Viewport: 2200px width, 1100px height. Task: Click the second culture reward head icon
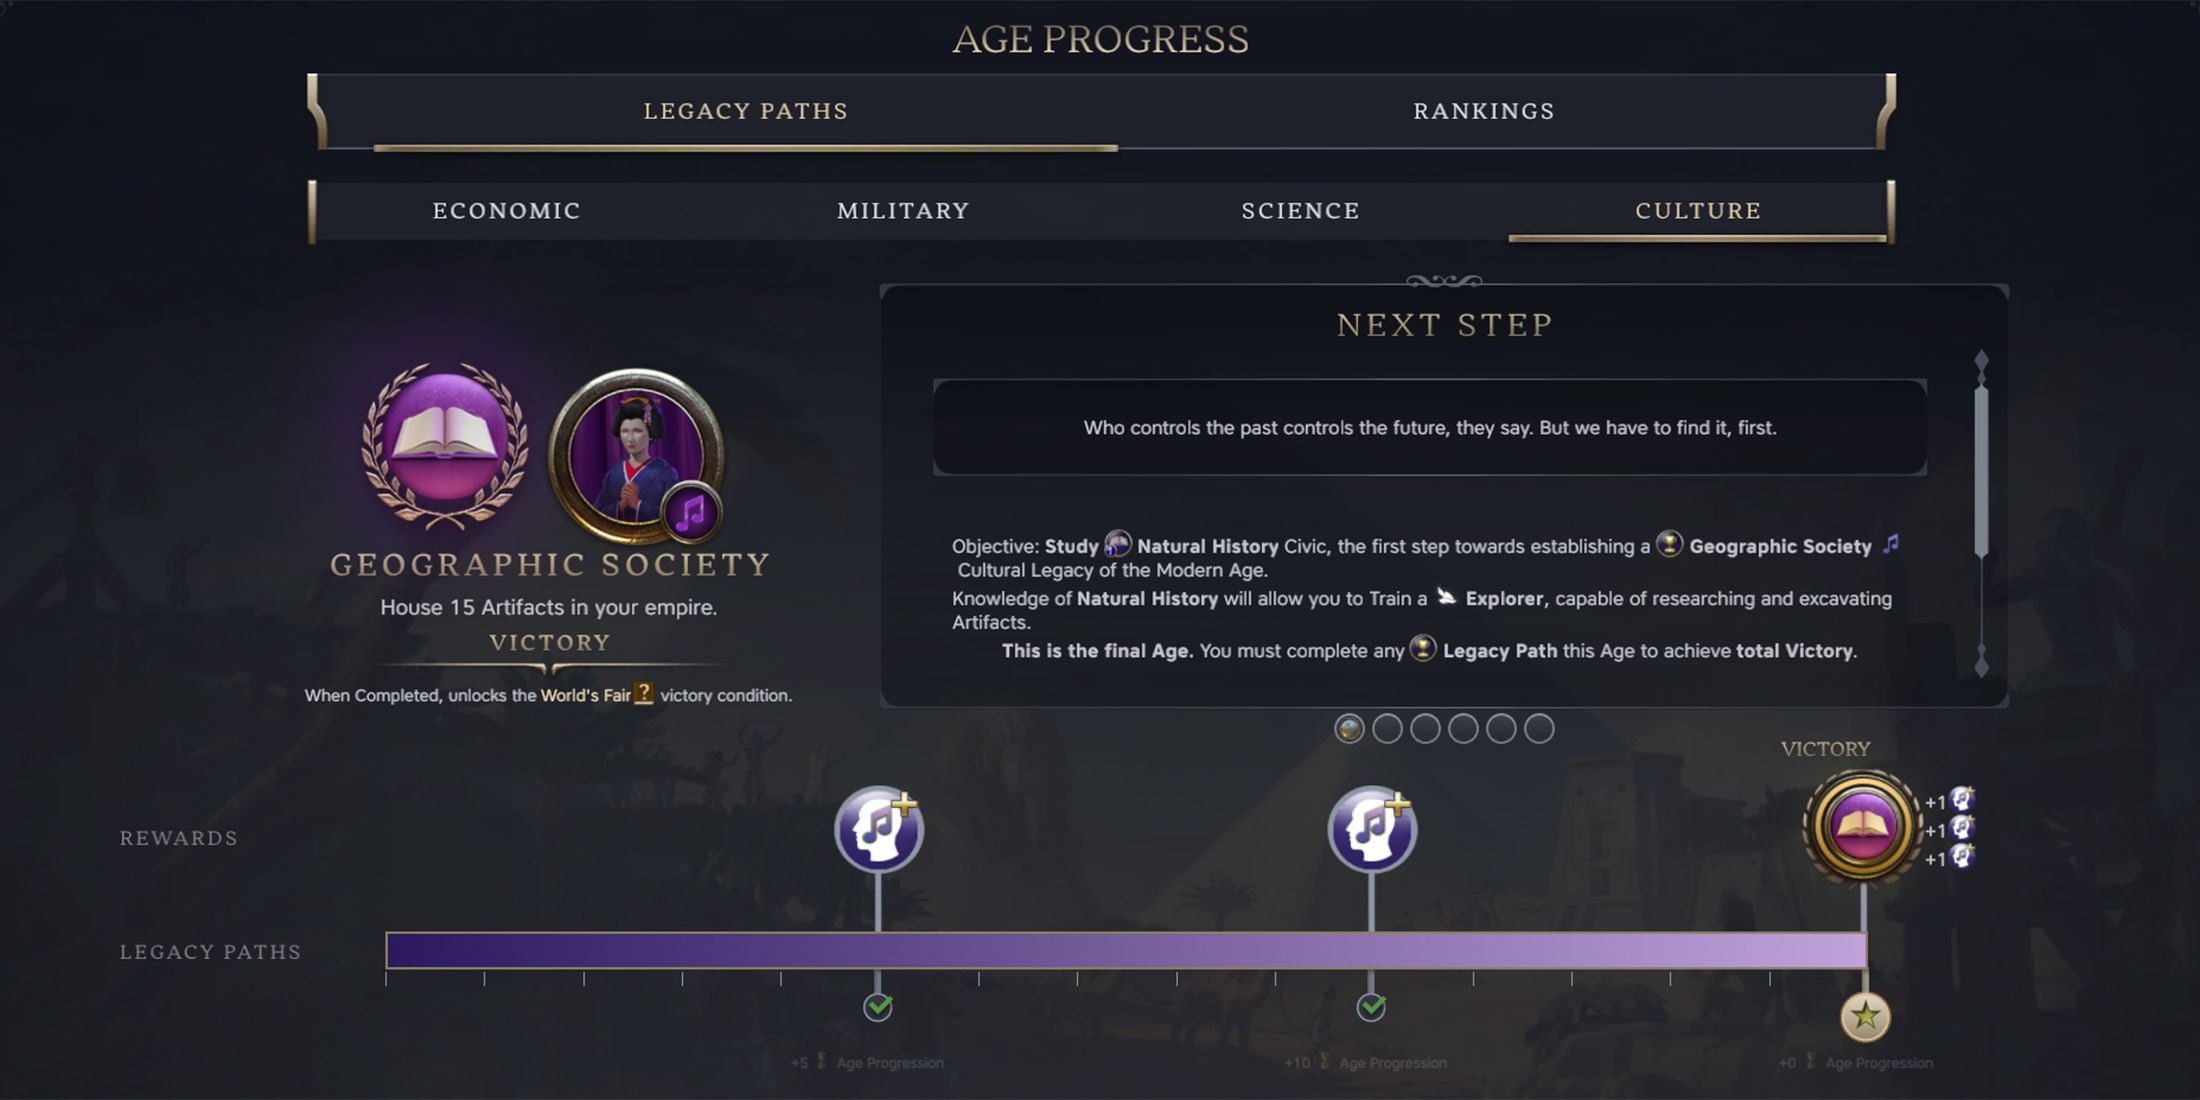coord(1372,829)
